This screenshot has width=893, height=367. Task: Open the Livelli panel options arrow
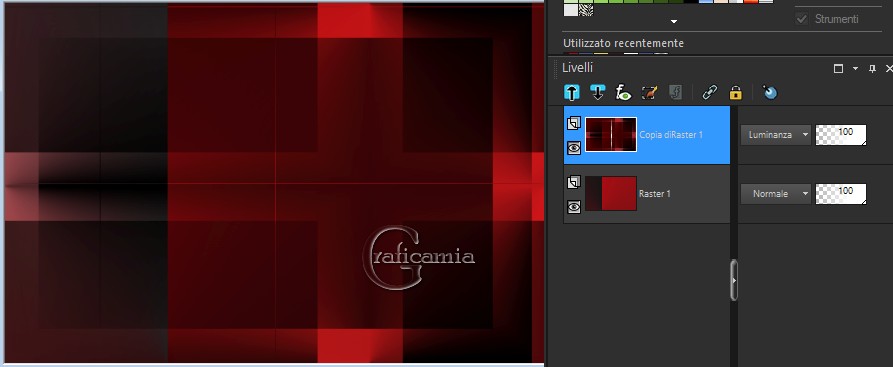click(x=855, y=68)
